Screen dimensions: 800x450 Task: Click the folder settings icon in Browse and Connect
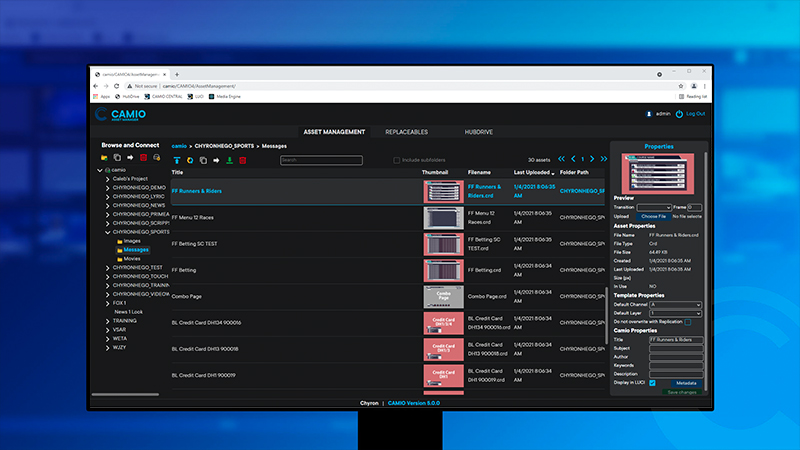157,158
